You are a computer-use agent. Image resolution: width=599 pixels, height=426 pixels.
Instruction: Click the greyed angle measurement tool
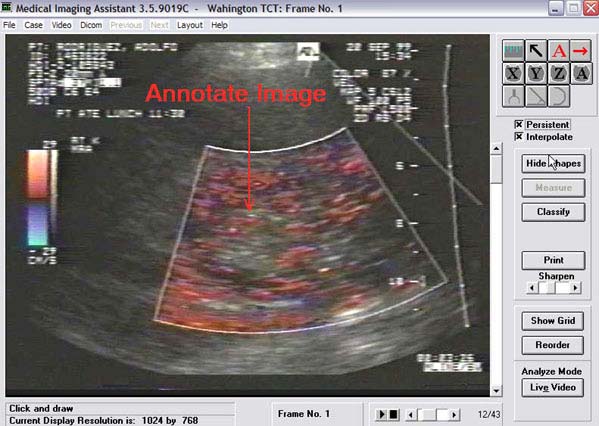(x=536, y=96)
